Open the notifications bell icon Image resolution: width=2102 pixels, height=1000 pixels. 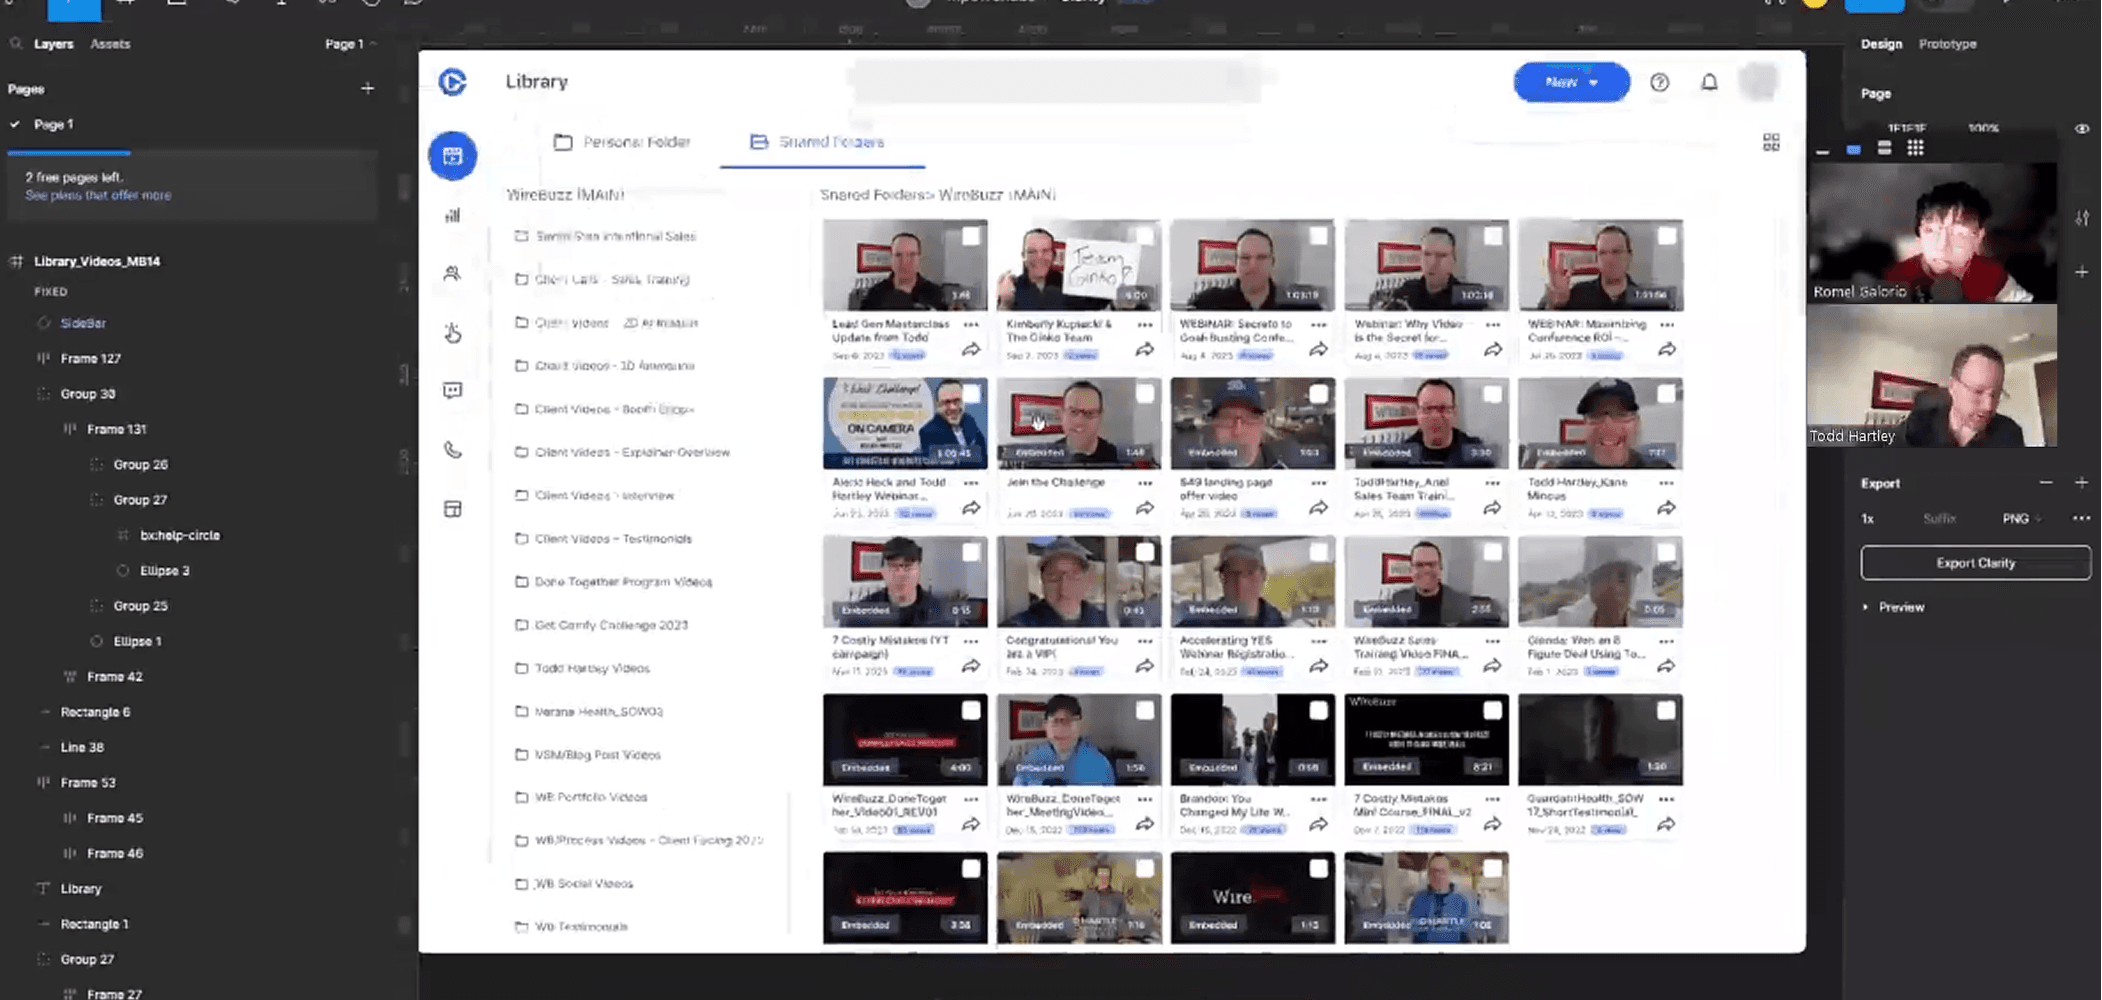1710,83
